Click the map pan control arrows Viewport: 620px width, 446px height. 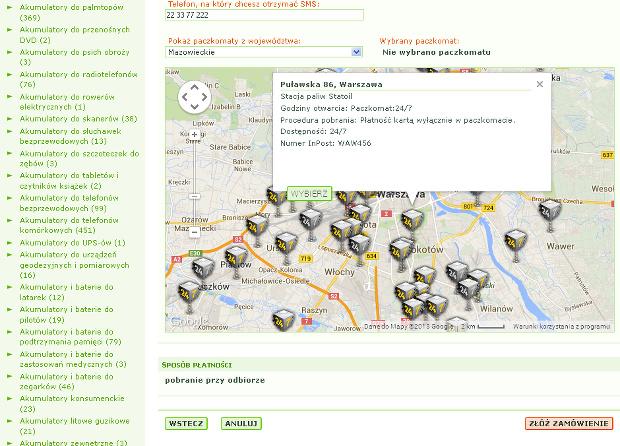click(195, 97)
